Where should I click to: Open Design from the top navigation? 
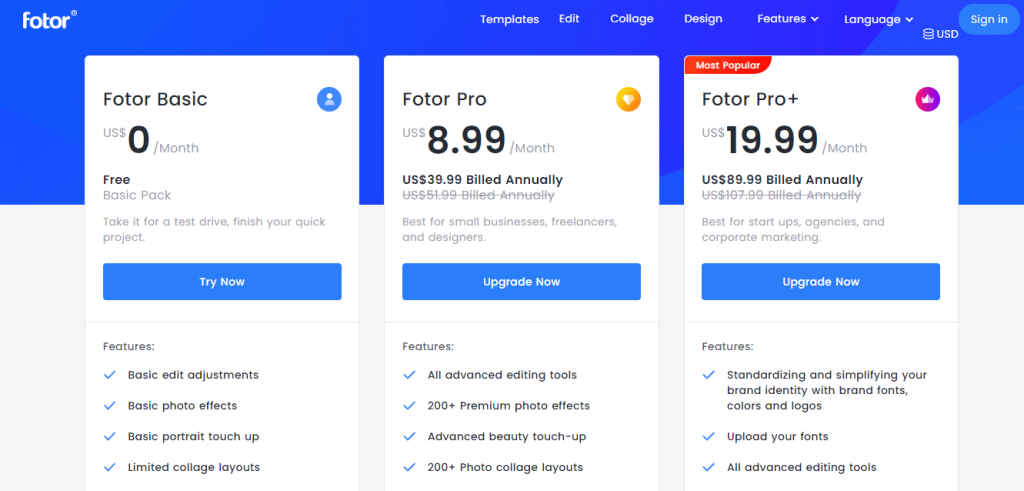703,19
